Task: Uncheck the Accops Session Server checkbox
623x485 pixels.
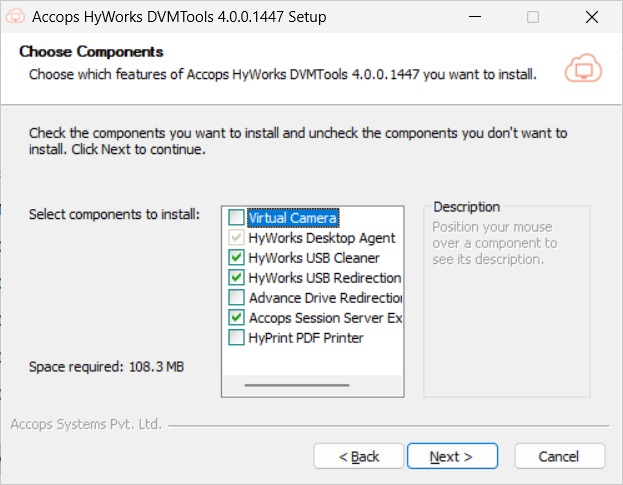Action: tap(236, 318)
